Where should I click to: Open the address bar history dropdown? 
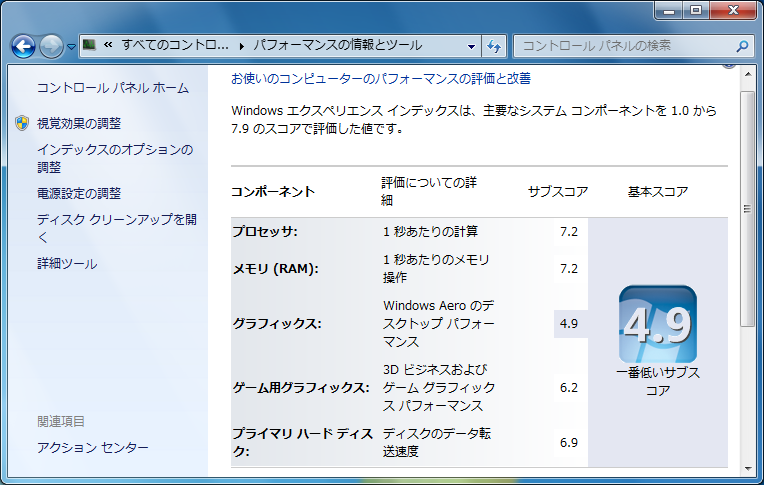pyautogui.click(x=471, y=47)
